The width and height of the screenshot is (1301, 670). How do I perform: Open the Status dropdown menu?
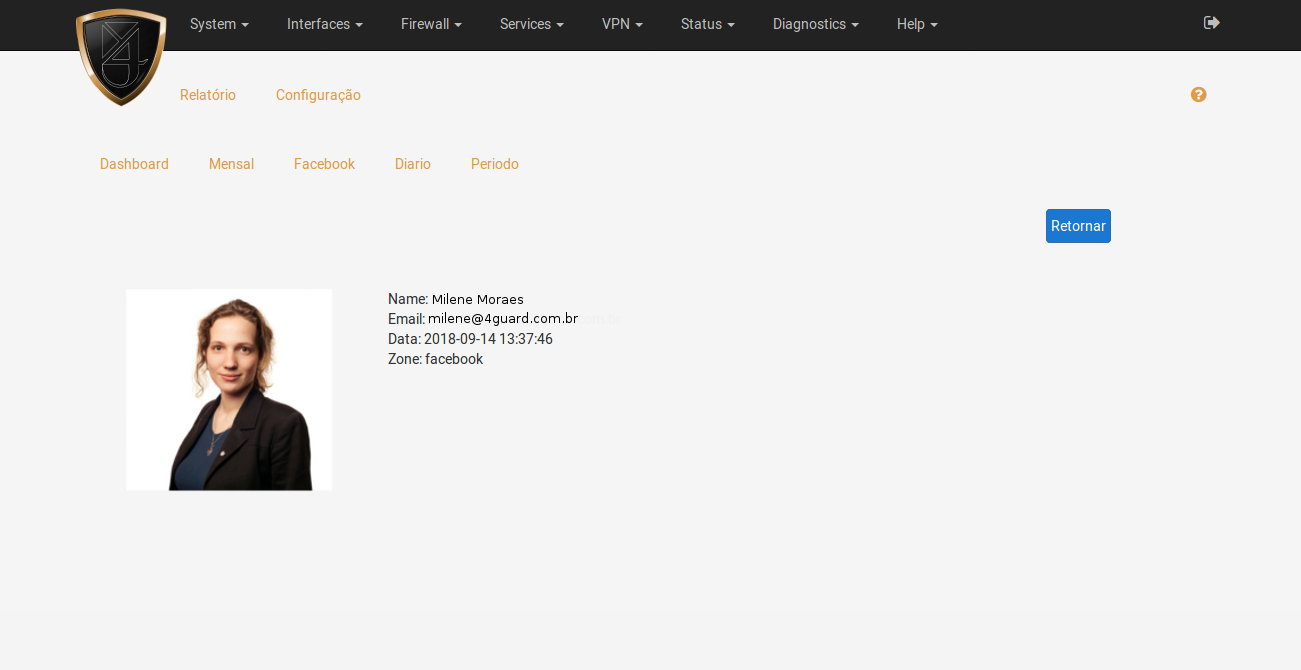pyautogui.click(x=707, y=24)
